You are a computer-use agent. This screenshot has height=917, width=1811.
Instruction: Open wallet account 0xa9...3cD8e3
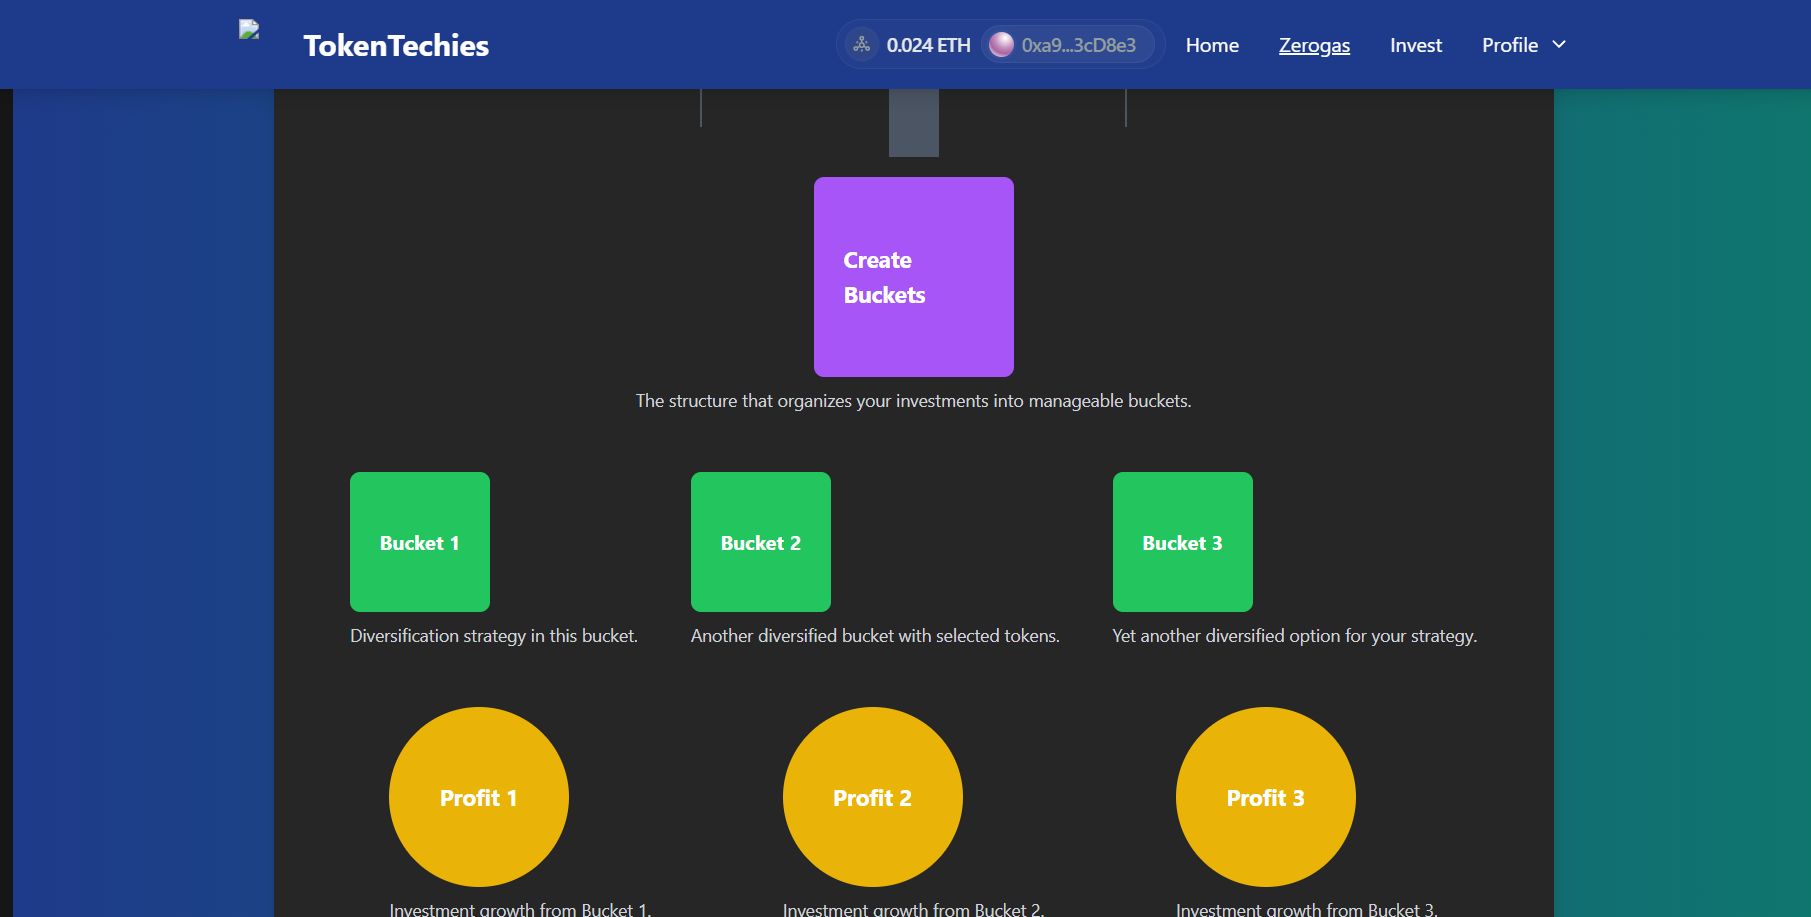(1068, 45)
